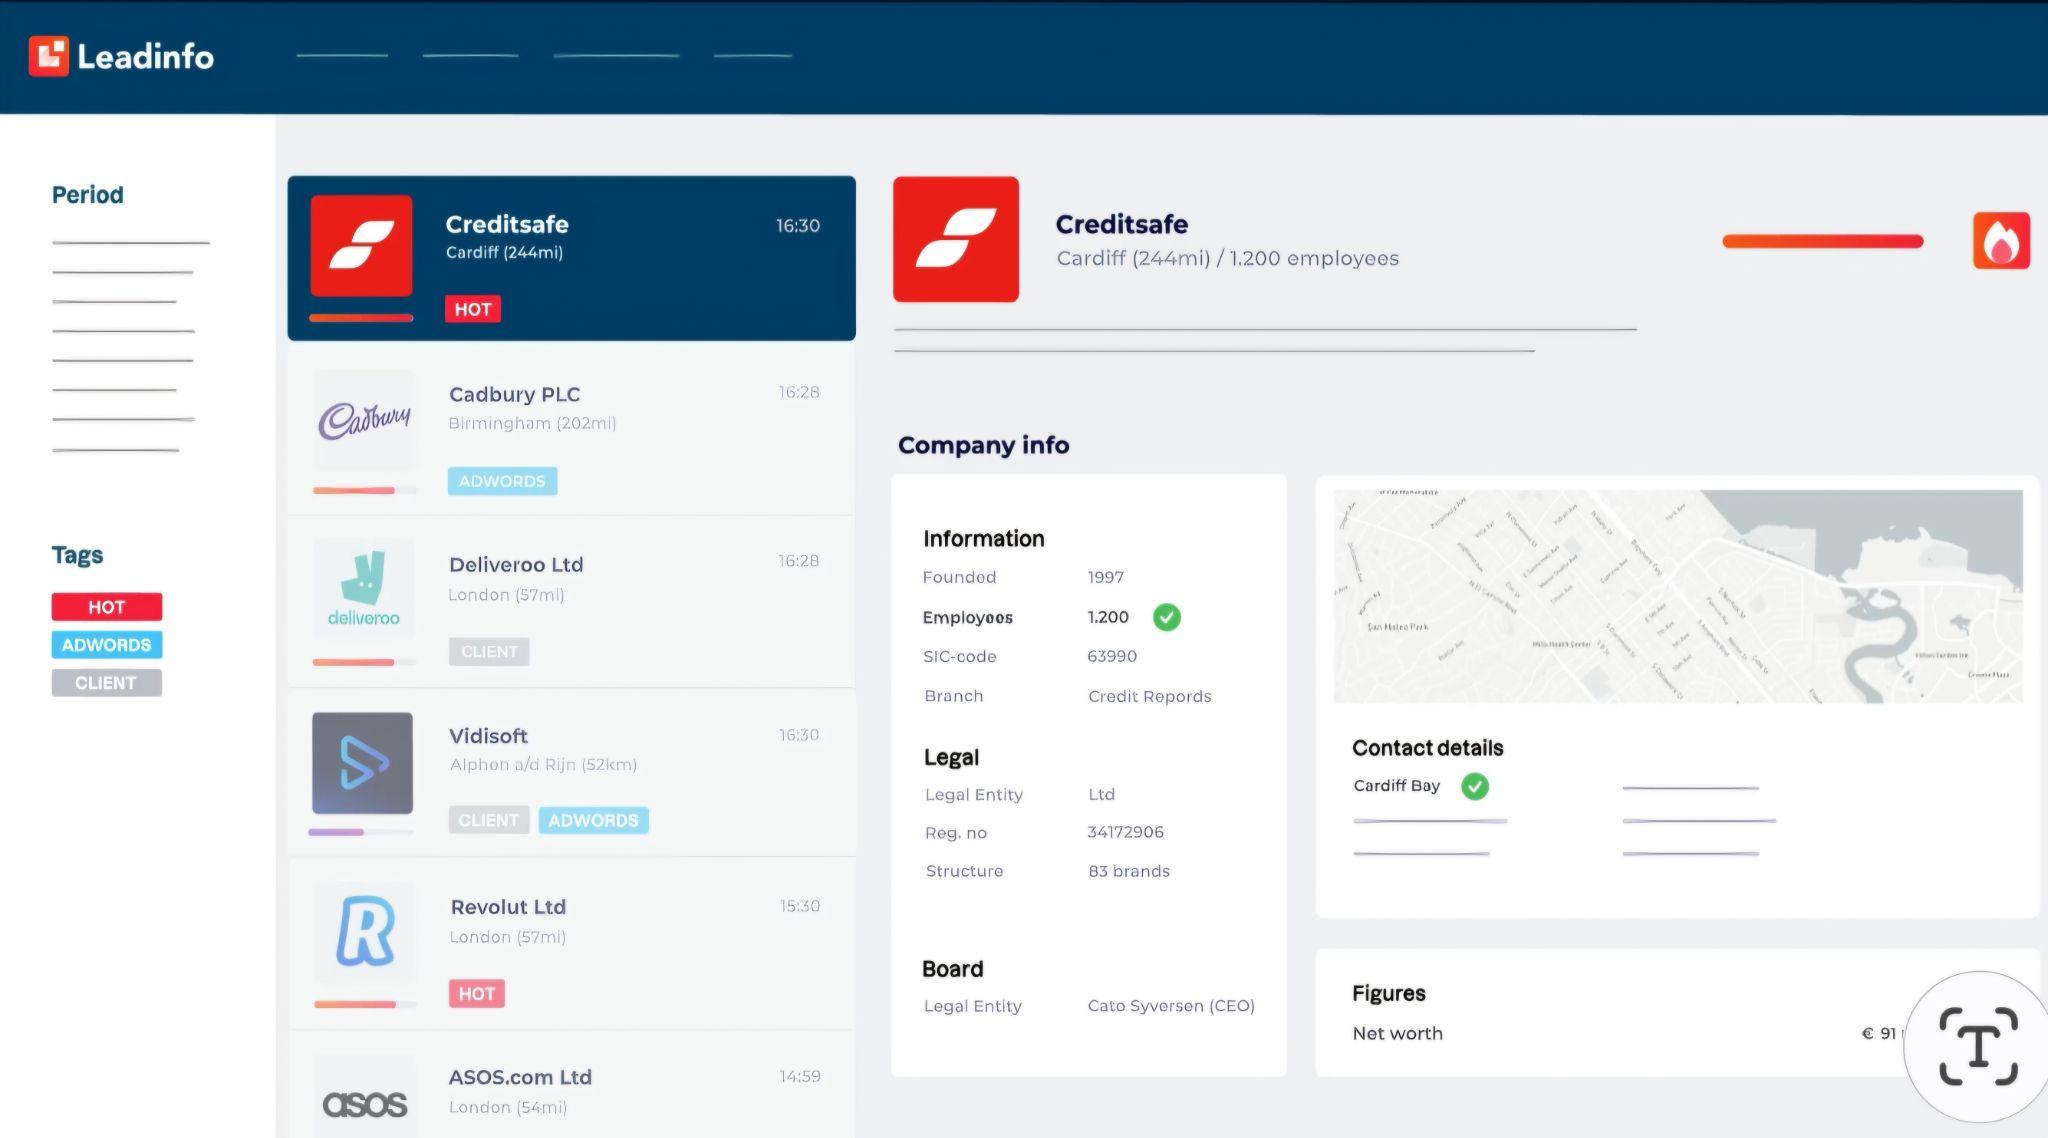Image resolution: width=2048 pixels, height=1138 pixels.
Task: Click Birmingham (202mi) location under Cadbury
Action: [x=532, y=423]
